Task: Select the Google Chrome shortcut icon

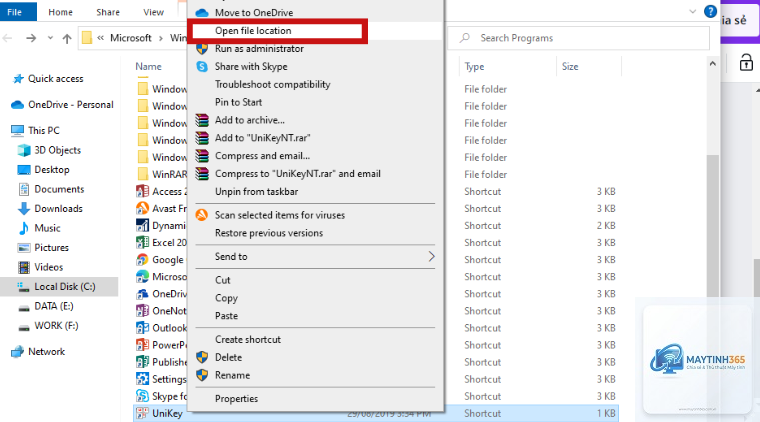Action: (x=142, y=260)
